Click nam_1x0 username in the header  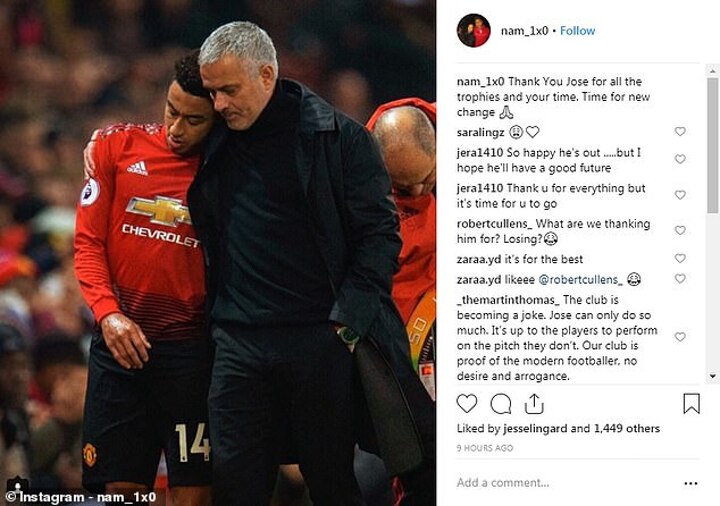[524, 31]
